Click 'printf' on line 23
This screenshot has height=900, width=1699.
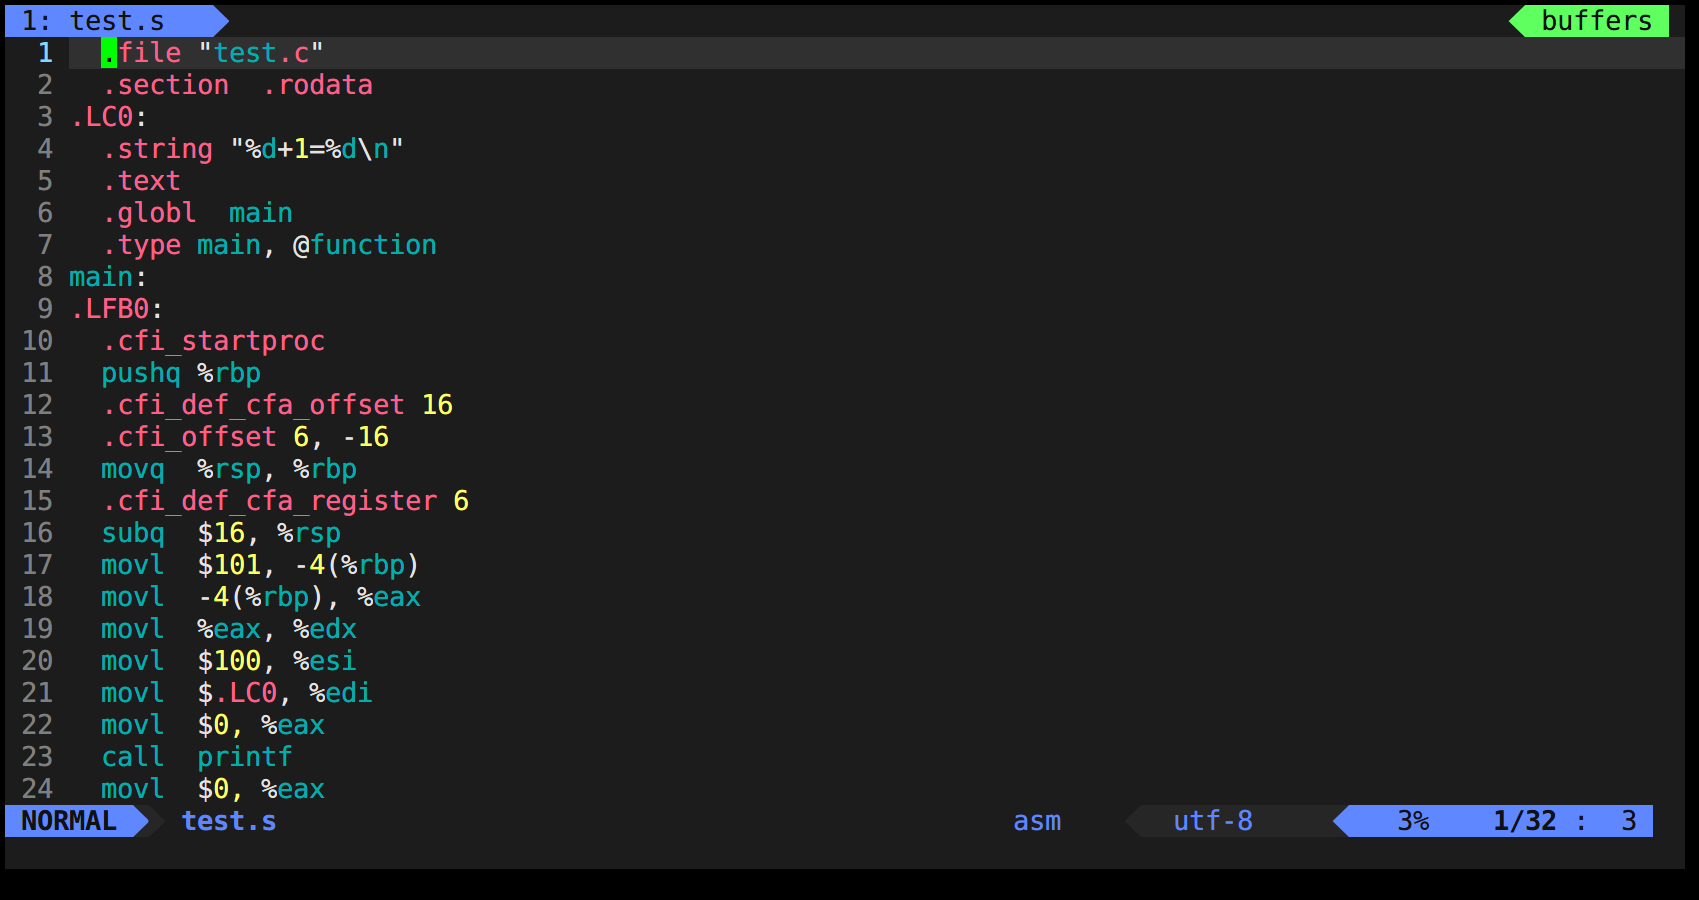tap(245, 757)
